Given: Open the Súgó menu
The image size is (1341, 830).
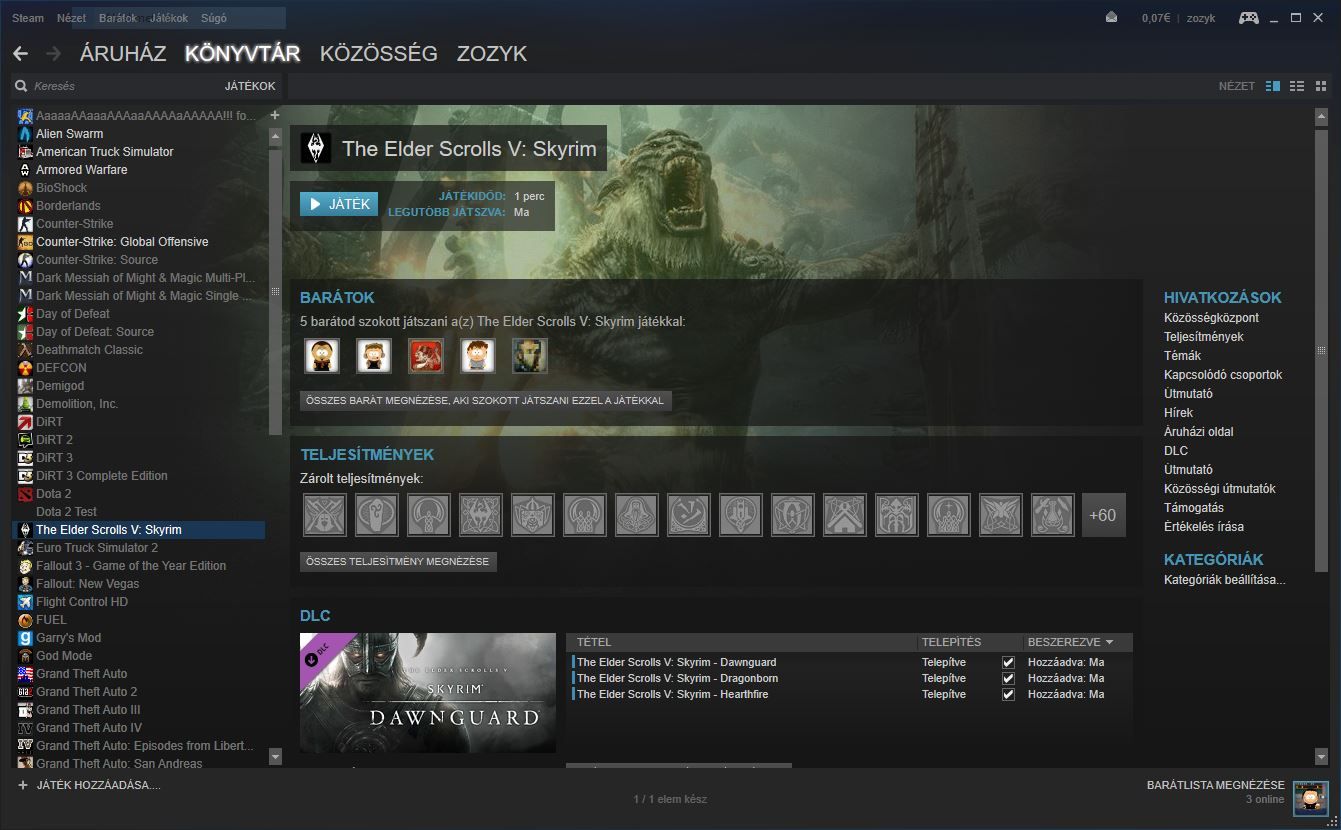Looking at the screenshot, I should pyautogui.click(x=213, y=18).
